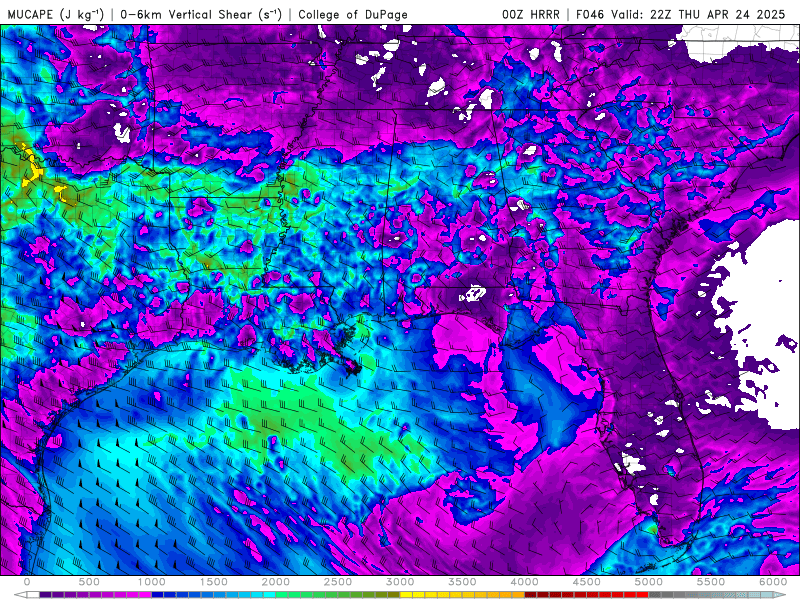The image size is (800, 600).
Task: Click the F046 Valid 22Z THU APR 24 2025 text
Action: point(681,14)
